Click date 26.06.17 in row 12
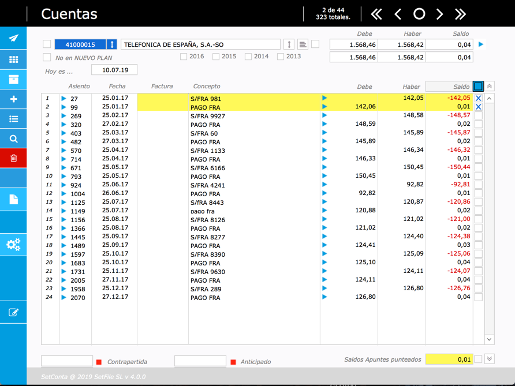This screenshot has height=386, width=516. [115, 193]
